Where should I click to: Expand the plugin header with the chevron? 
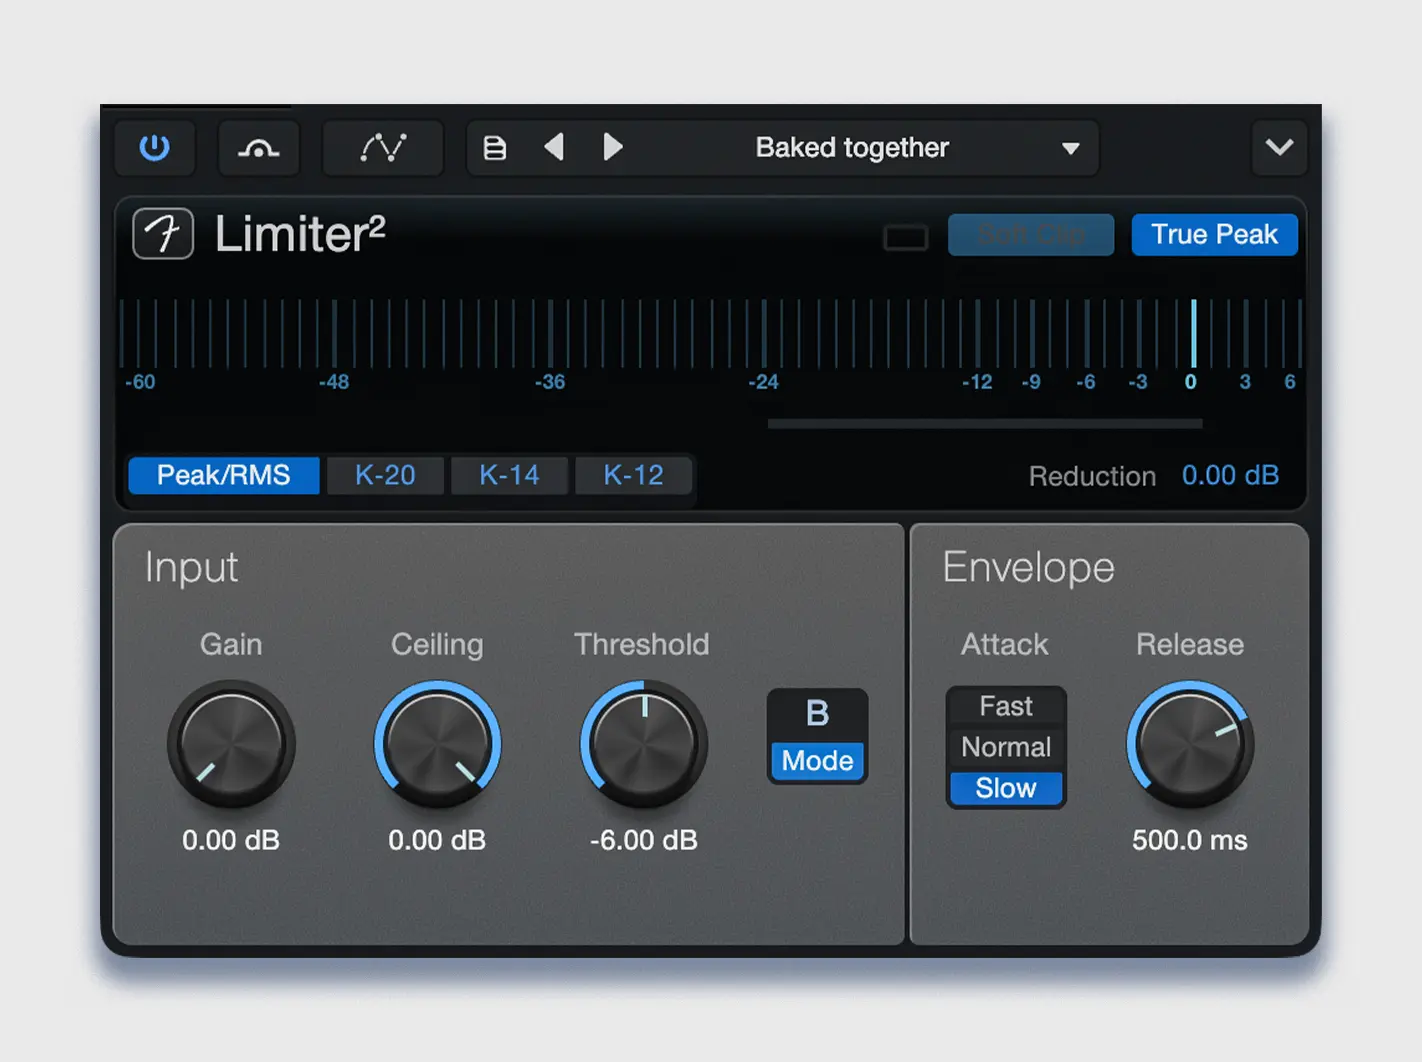[x=1279, y=147]
